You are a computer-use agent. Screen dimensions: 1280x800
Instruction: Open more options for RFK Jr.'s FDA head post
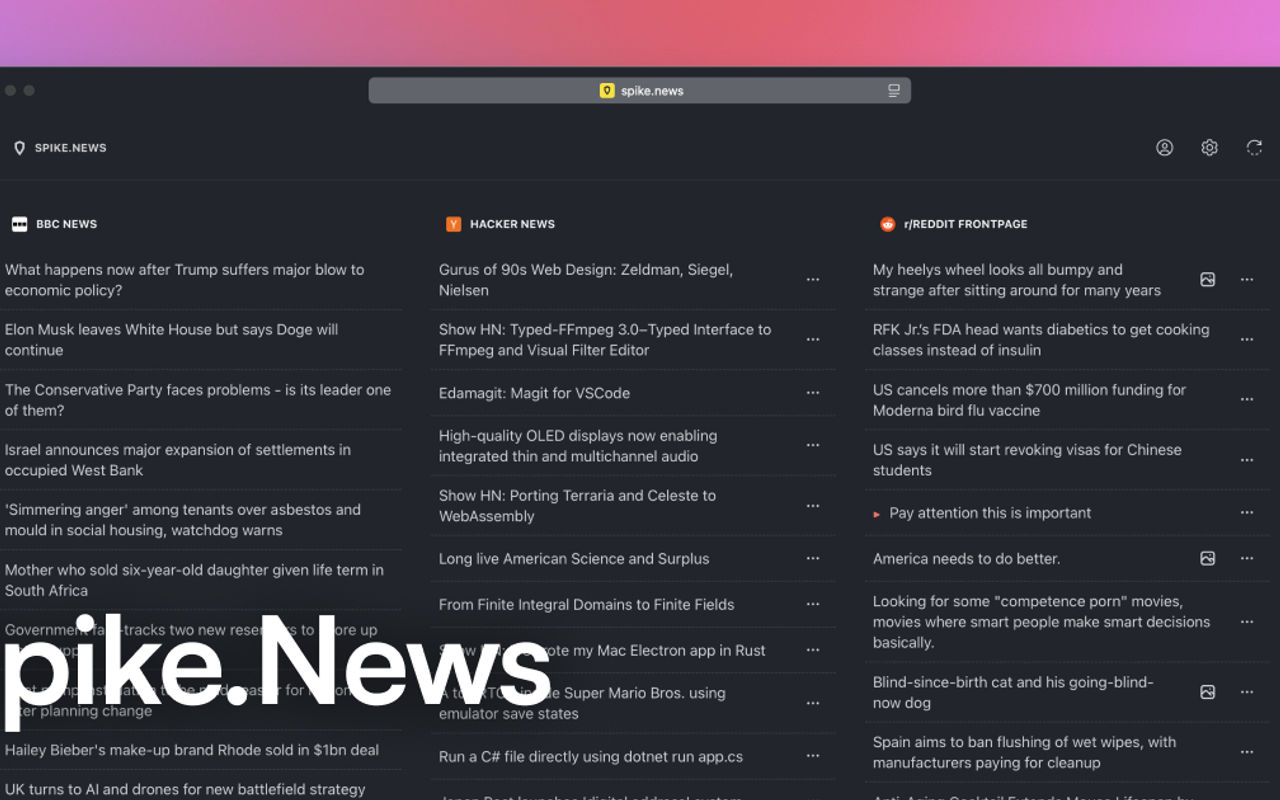(x=1247, y=340)
